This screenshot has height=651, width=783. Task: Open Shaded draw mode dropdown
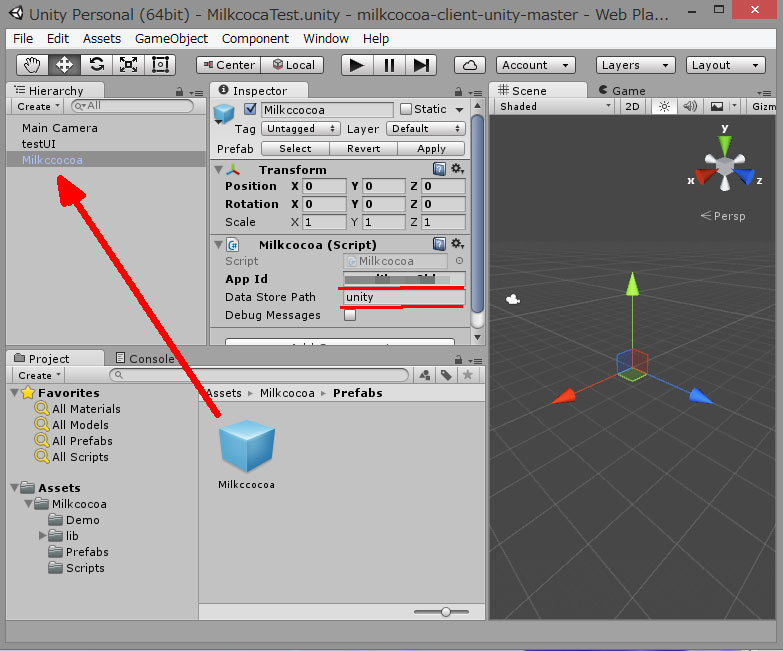point(553,106)
